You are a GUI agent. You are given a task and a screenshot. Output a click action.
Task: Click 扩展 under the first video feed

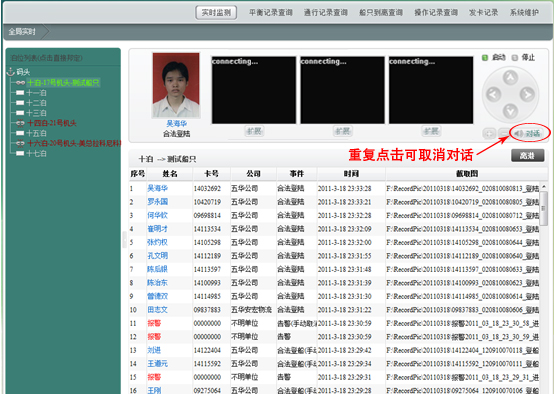point(254,131)
